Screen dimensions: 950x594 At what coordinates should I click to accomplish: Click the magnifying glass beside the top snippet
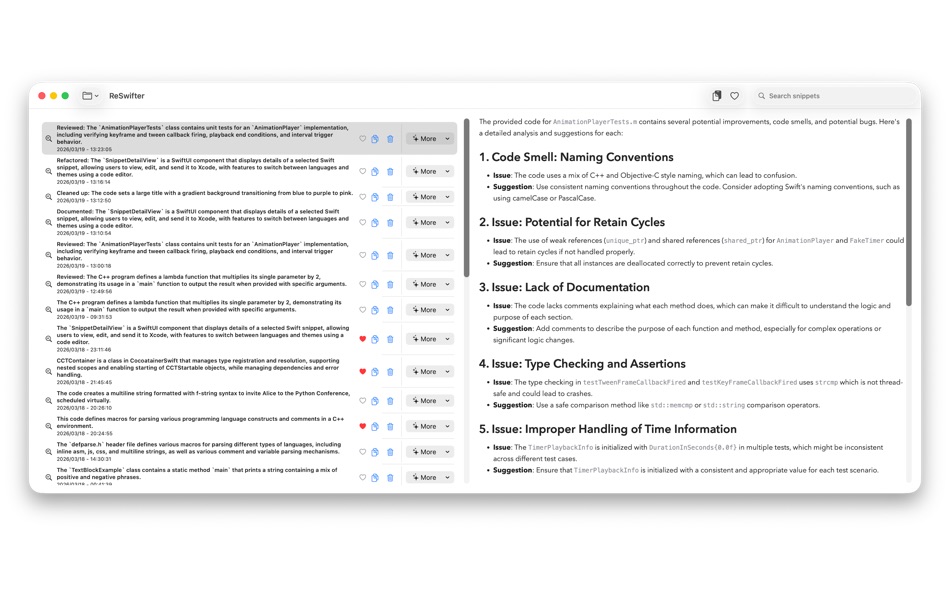49,140
